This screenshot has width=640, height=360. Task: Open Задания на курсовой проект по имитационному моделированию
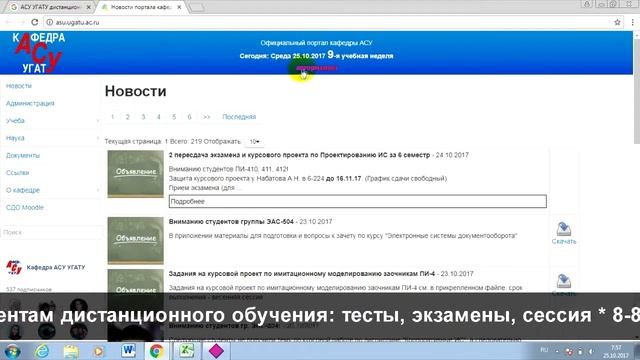pos(302,274)
